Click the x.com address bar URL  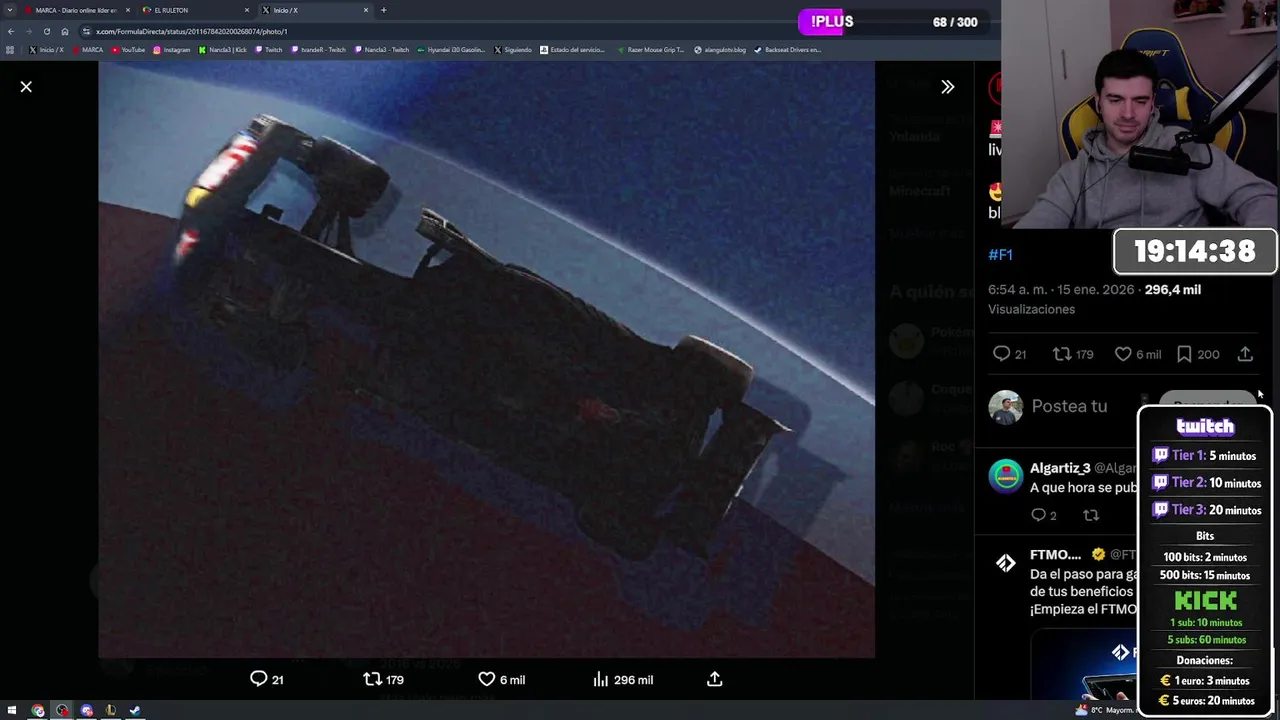point(191,31)
